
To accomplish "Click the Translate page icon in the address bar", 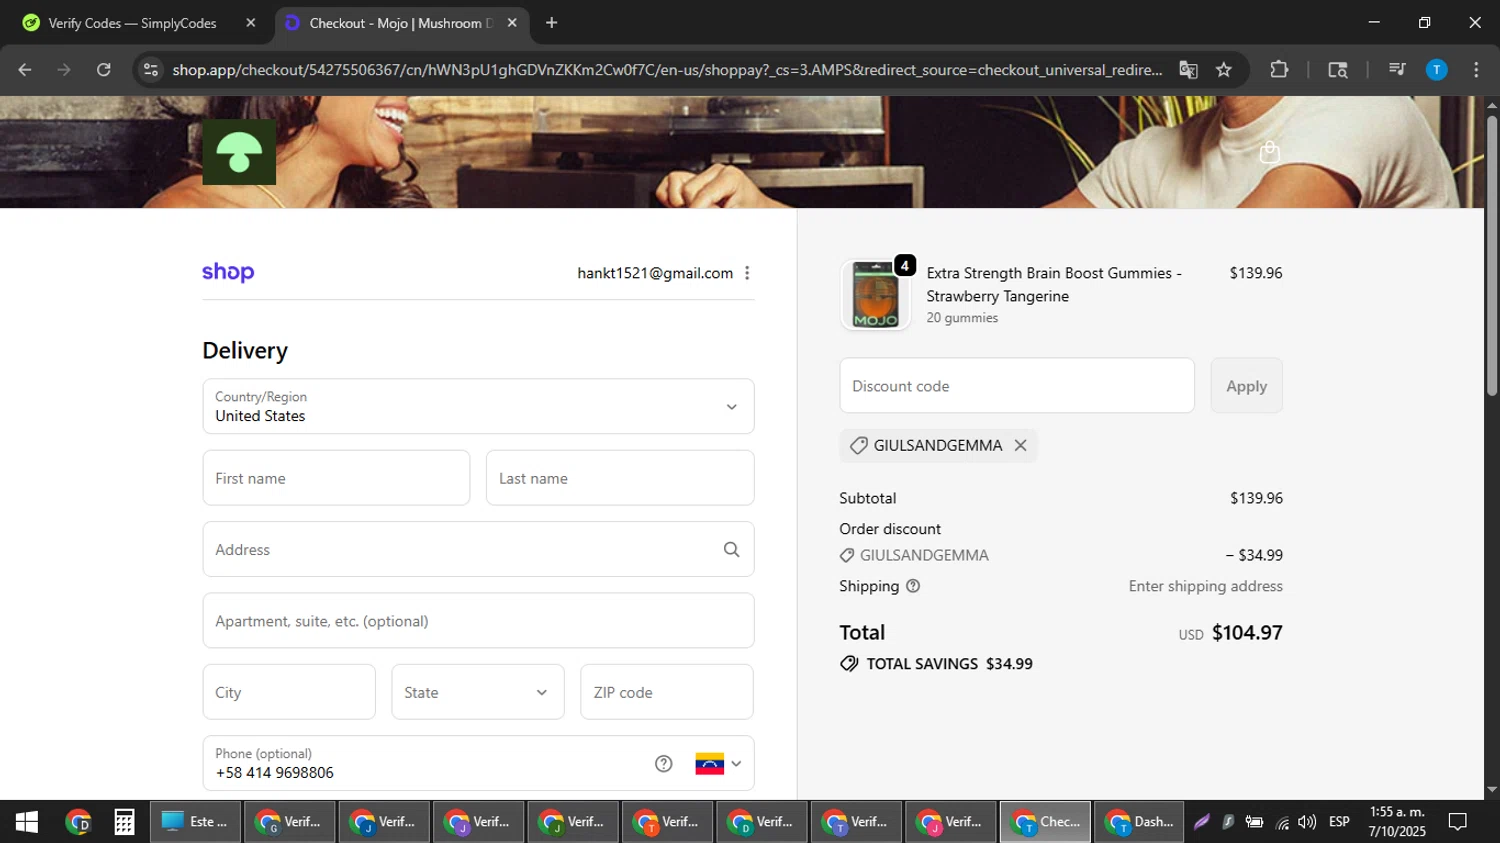I will tap(1188, 70).
